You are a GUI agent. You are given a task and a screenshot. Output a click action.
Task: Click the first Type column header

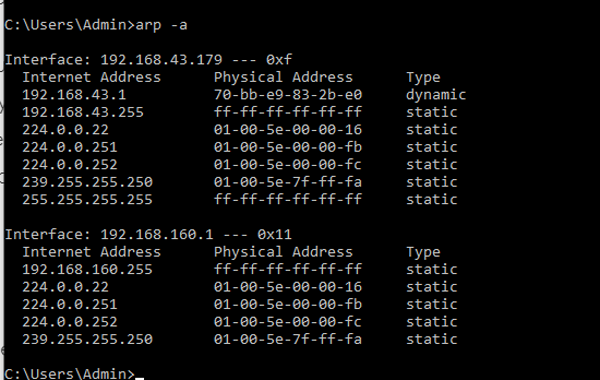pyautogui.click(x=423, y=78)
